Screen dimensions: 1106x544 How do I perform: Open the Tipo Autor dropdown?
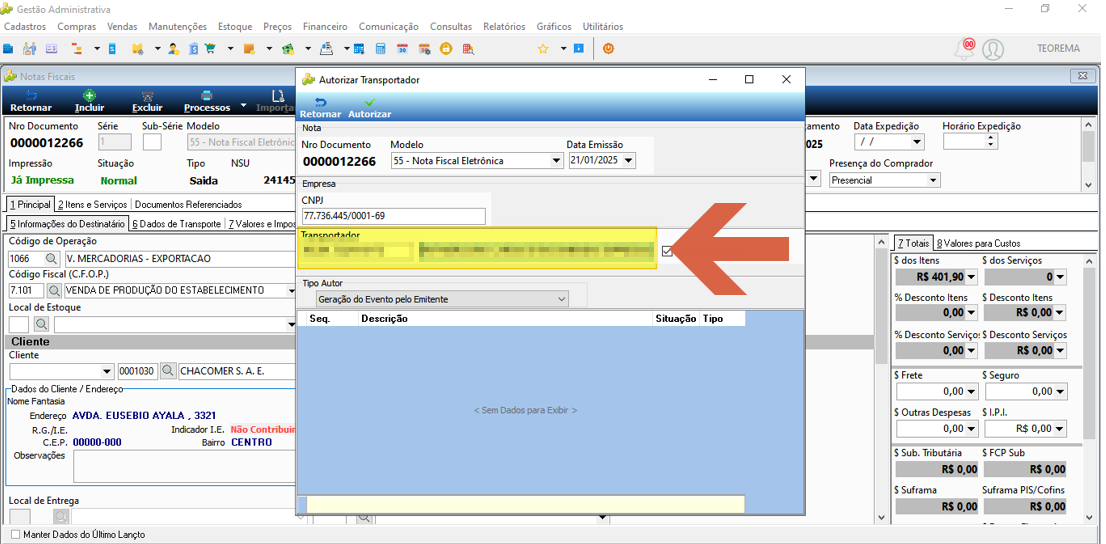click(x=561, y=299)
